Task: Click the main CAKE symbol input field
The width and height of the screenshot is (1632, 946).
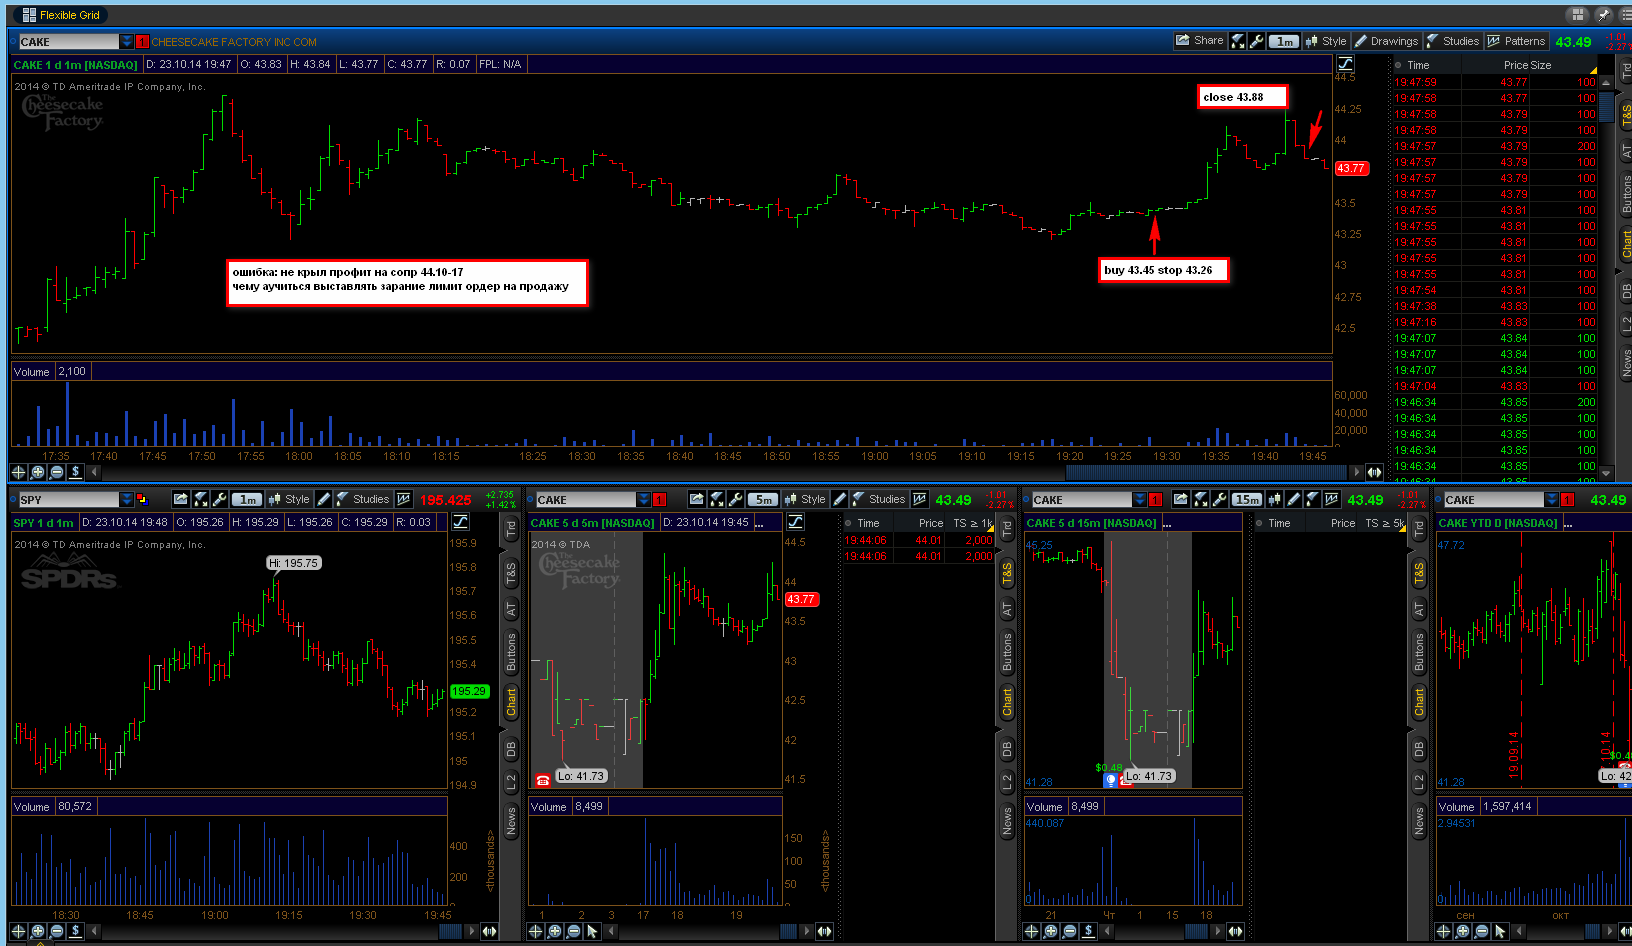Action: (69, 41)
